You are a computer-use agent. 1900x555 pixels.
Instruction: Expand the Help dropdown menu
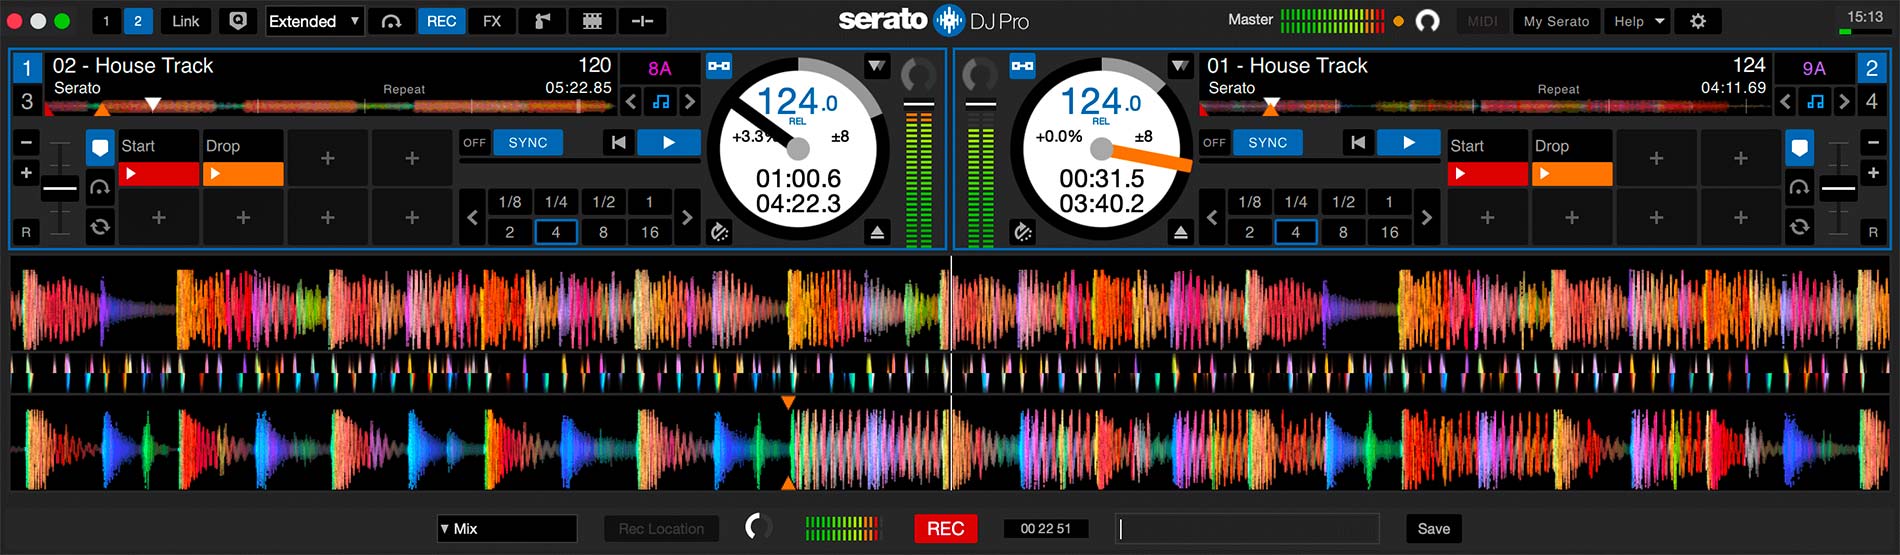(1638, 21)
